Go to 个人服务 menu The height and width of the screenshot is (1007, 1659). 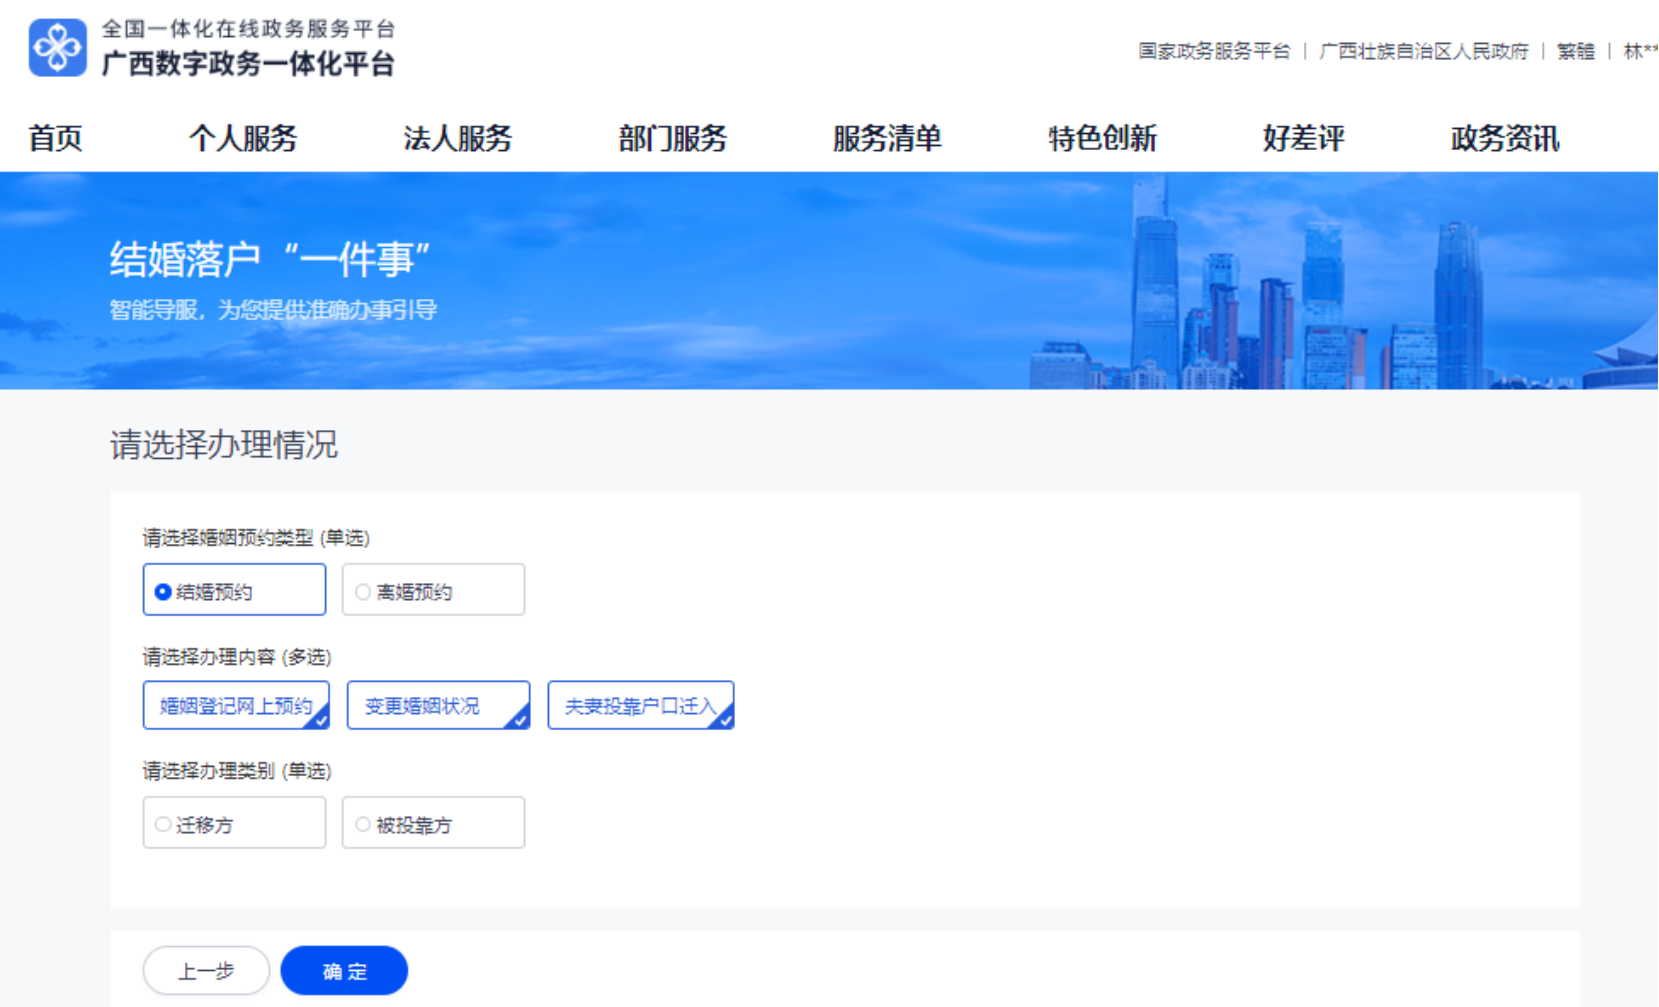pos(243,138)
